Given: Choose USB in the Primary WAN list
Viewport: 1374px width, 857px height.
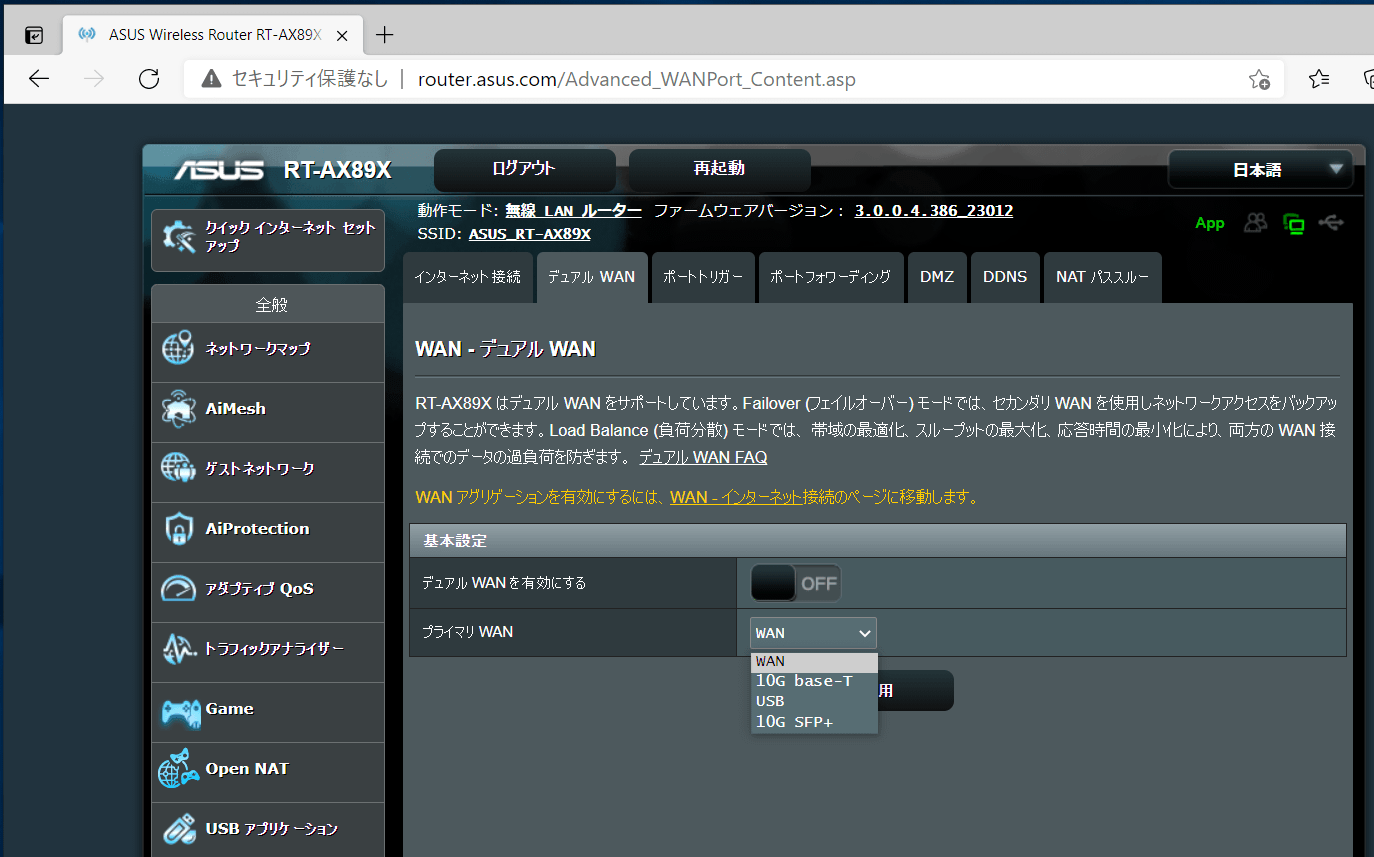Looking at the screenshot, I should pyautogui.click(x=814, y=701).
